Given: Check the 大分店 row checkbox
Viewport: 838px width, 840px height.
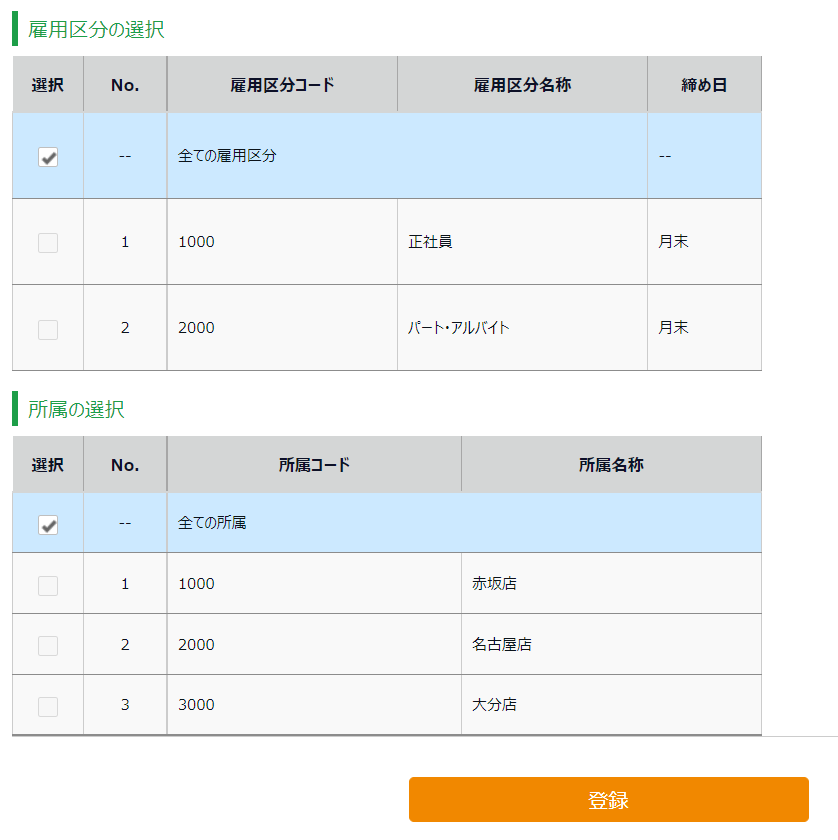Looking at the screenshot, I should tap(48, 707).
